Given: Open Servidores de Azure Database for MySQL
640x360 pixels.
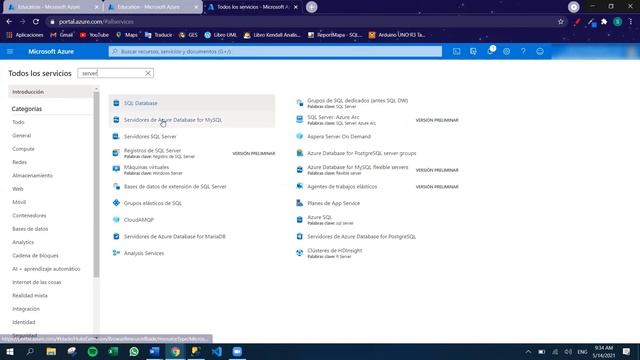Looking at the screenshot, I should click(173, 120).
